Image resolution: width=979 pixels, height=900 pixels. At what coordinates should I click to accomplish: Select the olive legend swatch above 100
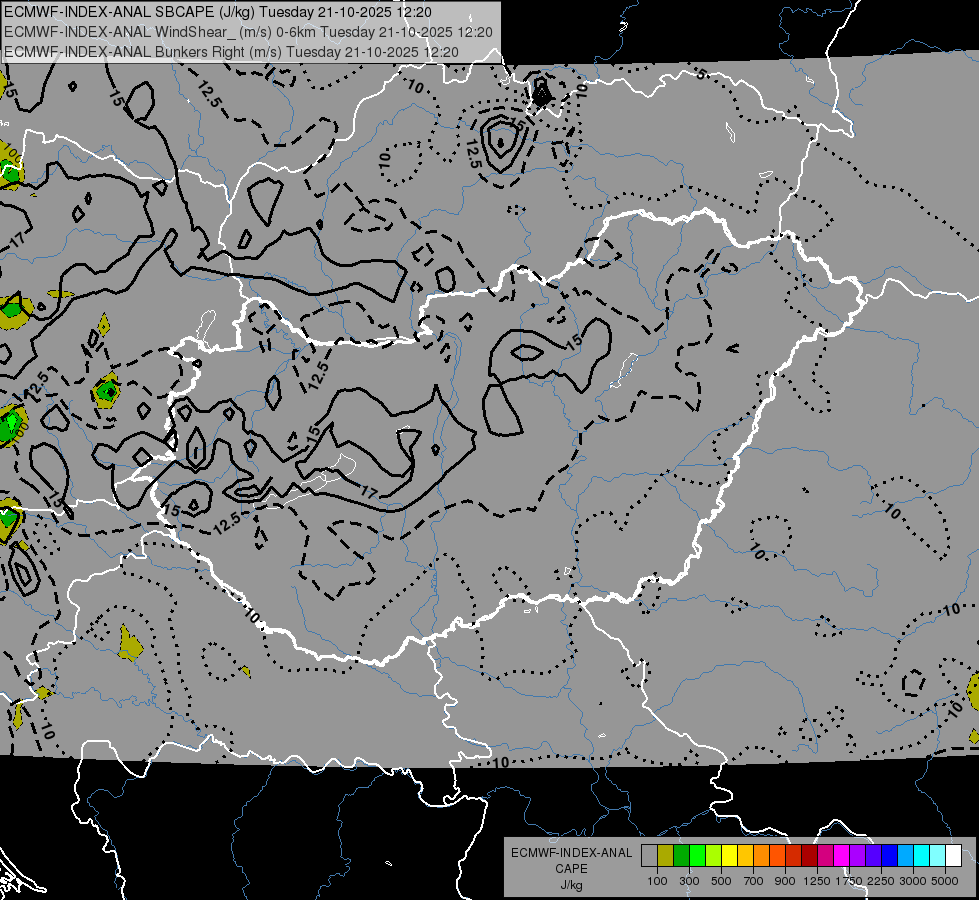pos(666,855)
